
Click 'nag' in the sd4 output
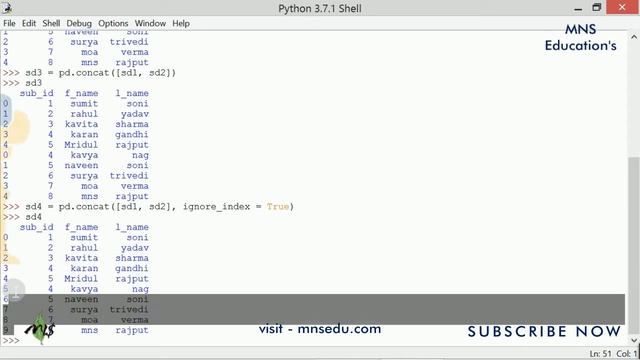[x=140, y=289]
